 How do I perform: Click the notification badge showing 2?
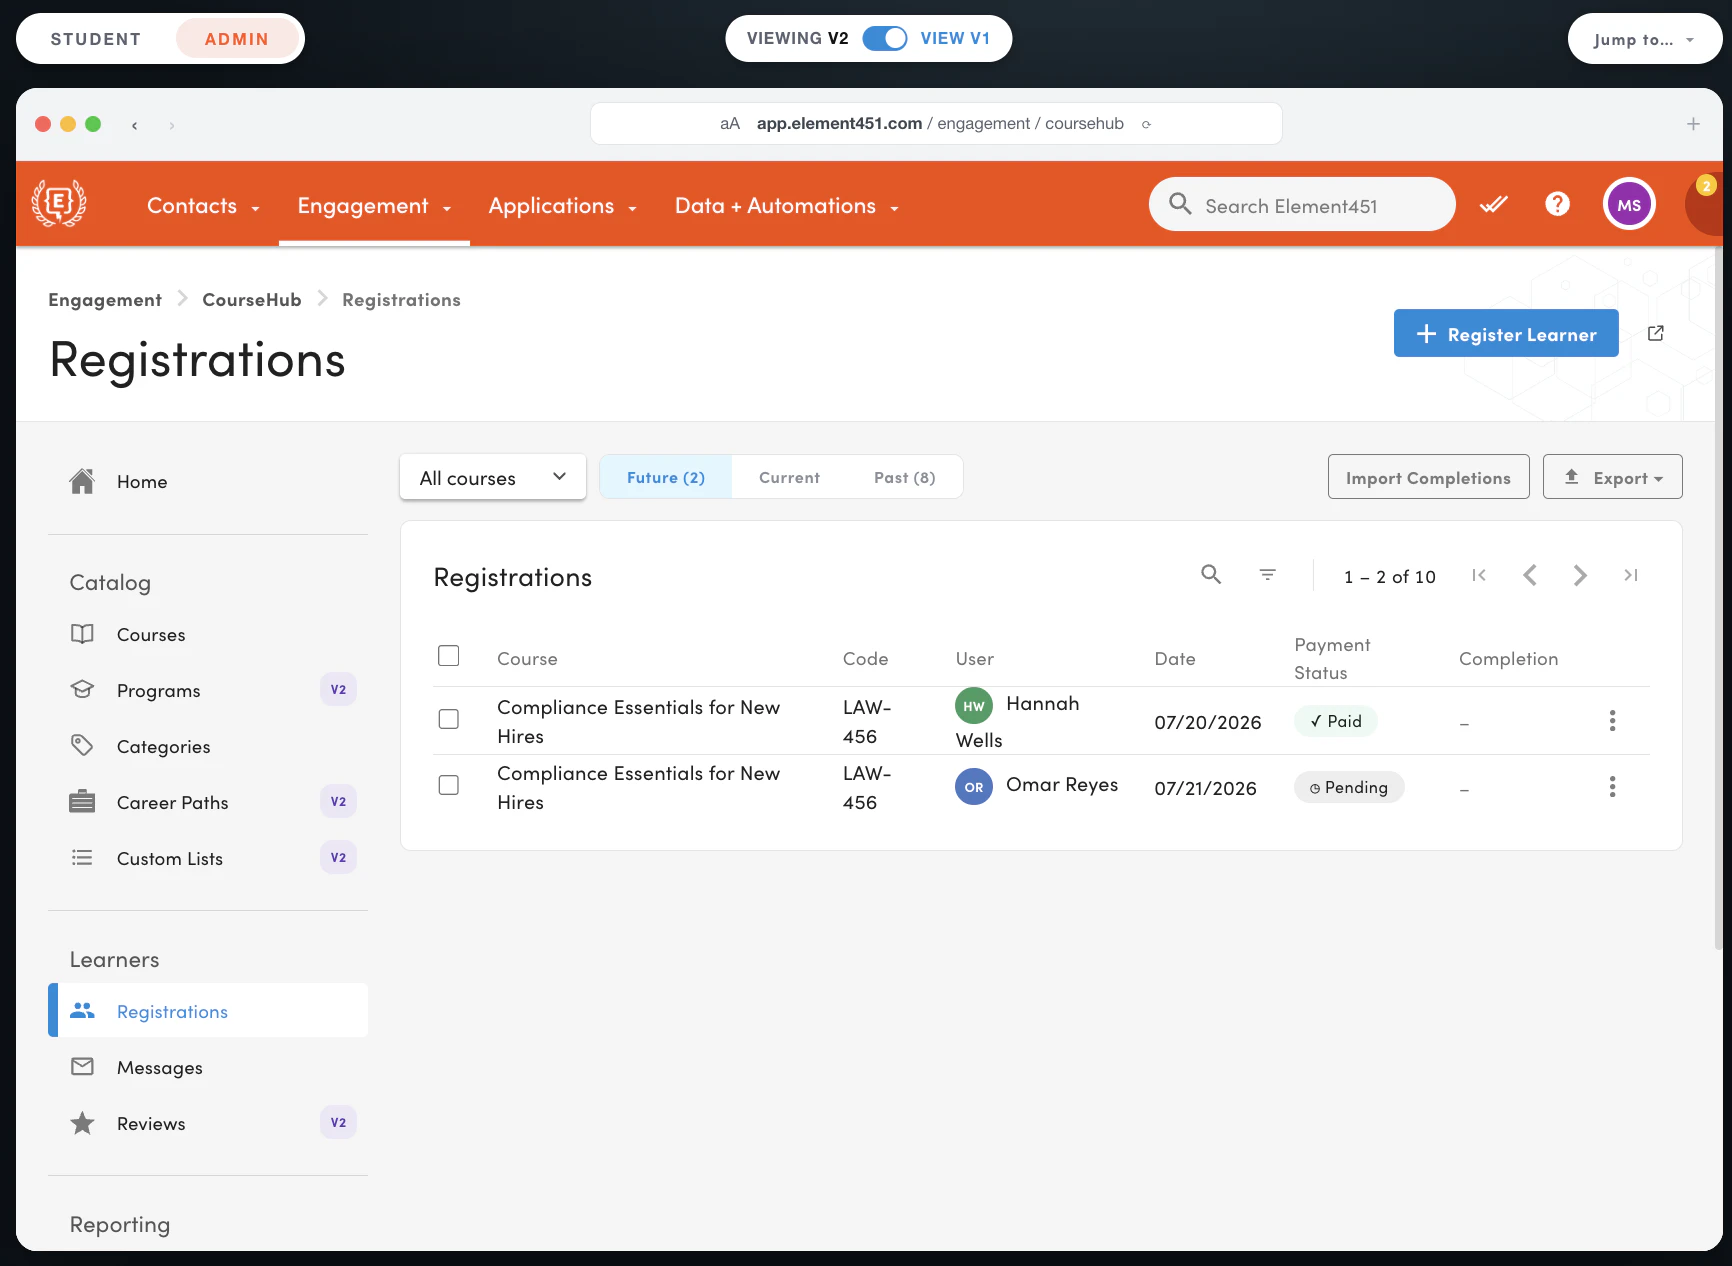tap(1706, 185)
